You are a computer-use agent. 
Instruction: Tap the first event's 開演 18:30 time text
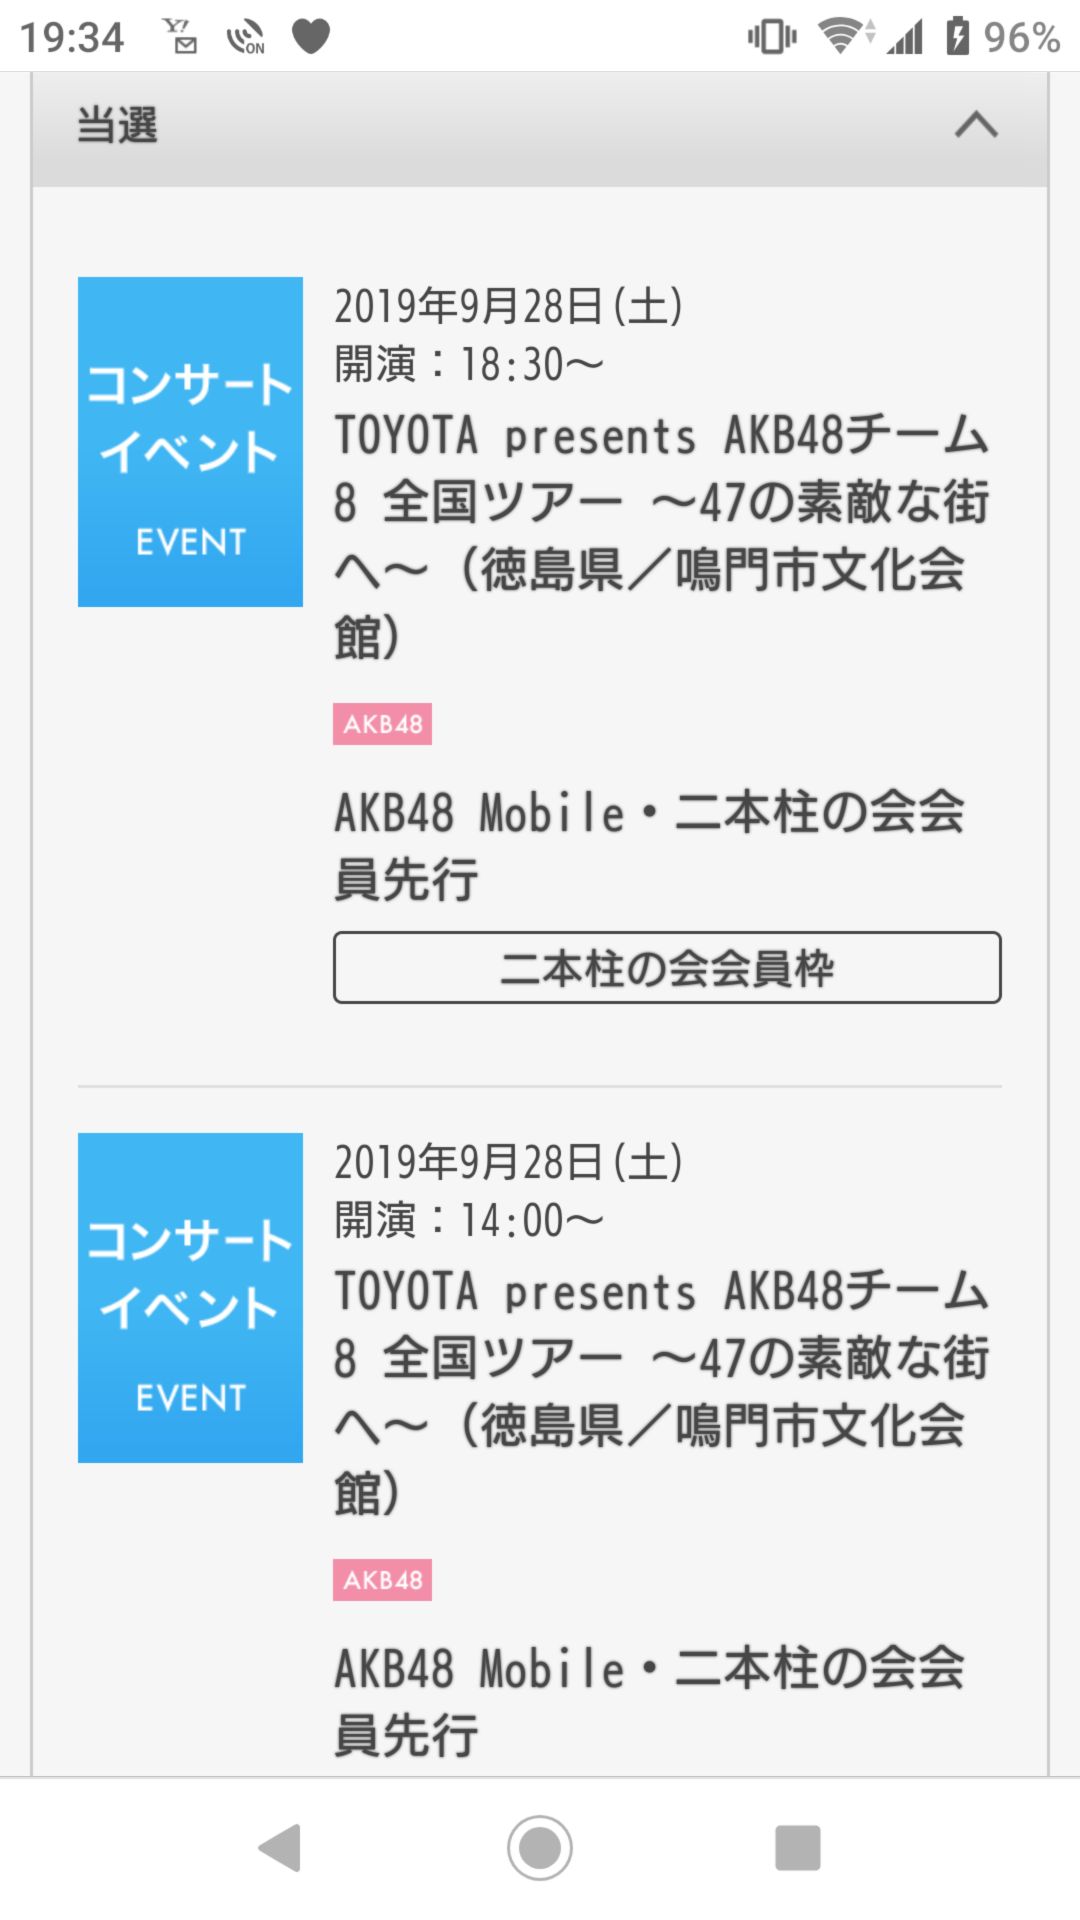[x=468, y=365]
